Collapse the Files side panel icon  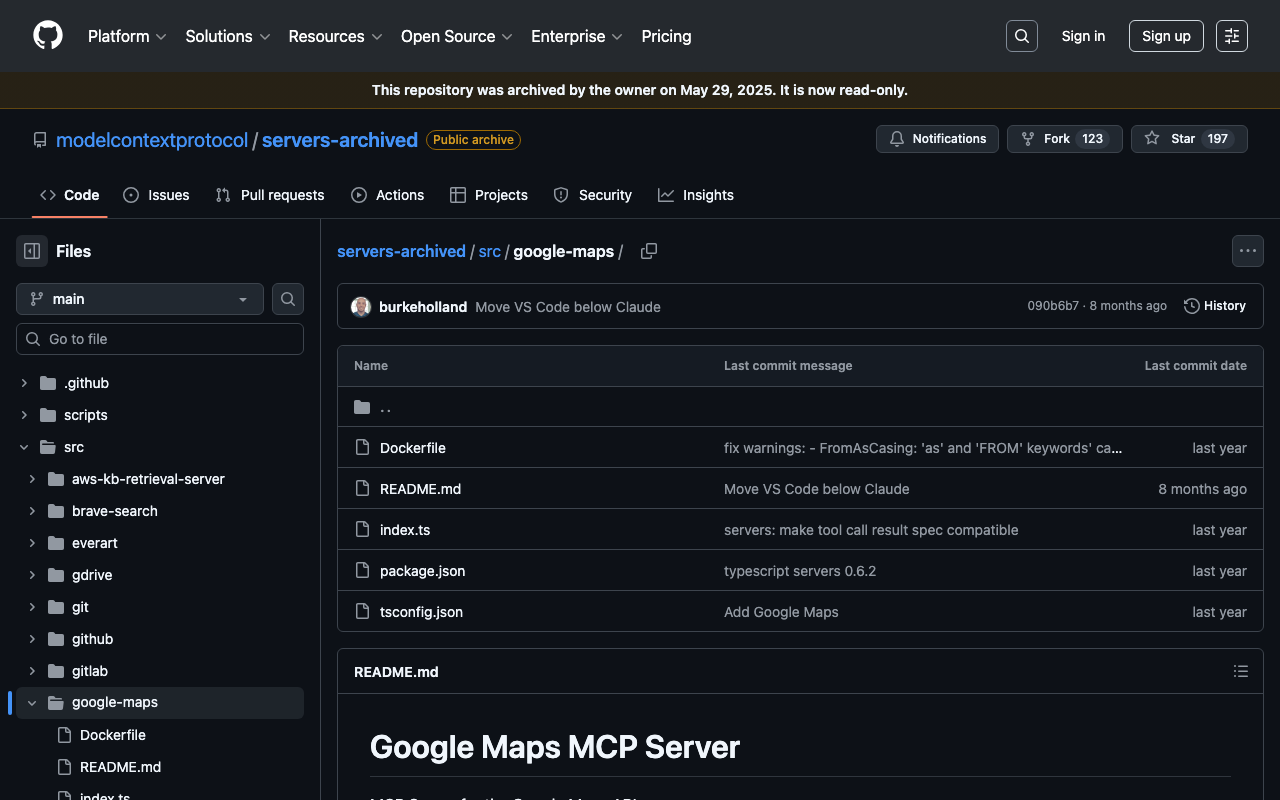tap(32, 251)
